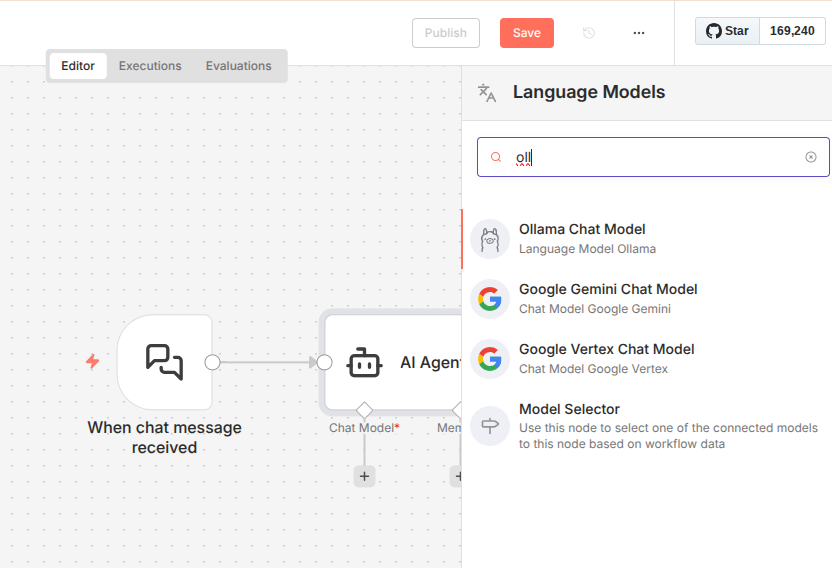Click the GitHub Star button
Screen dimensions: 832x568
[727, 31]
